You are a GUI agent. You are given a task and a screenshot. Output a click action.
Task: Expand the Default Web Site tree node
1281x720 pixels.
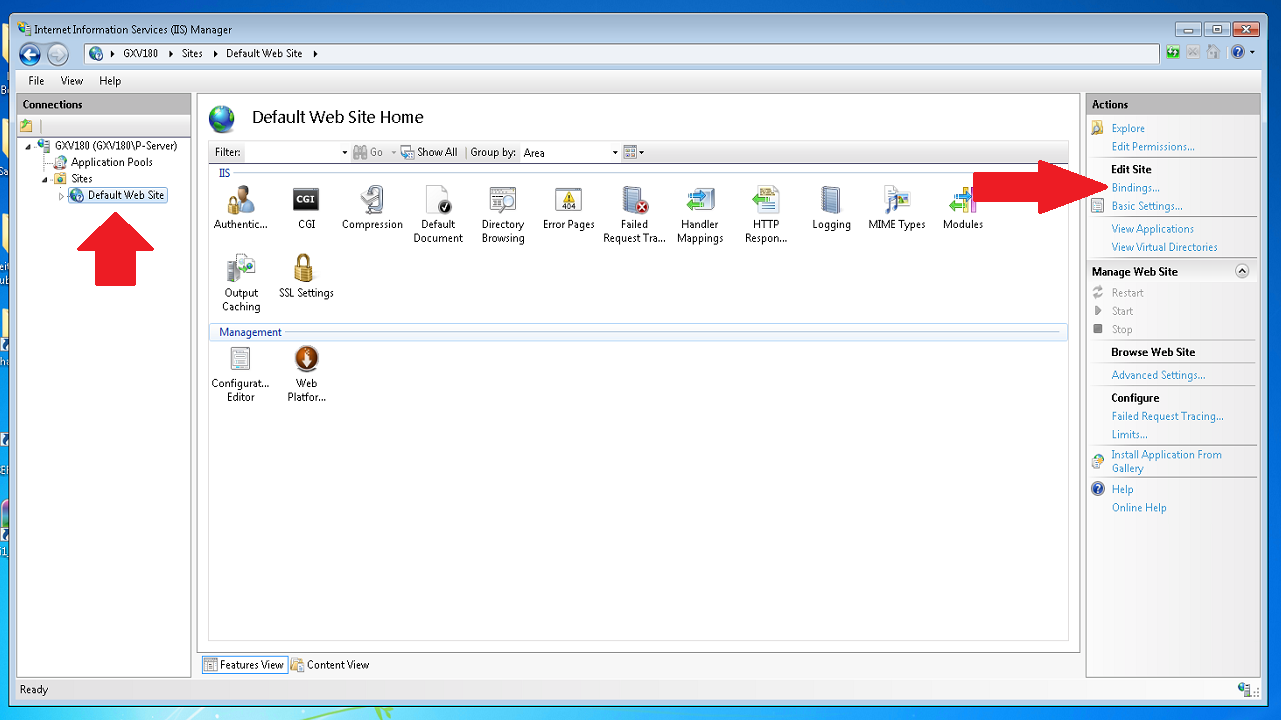pos(61,196)
